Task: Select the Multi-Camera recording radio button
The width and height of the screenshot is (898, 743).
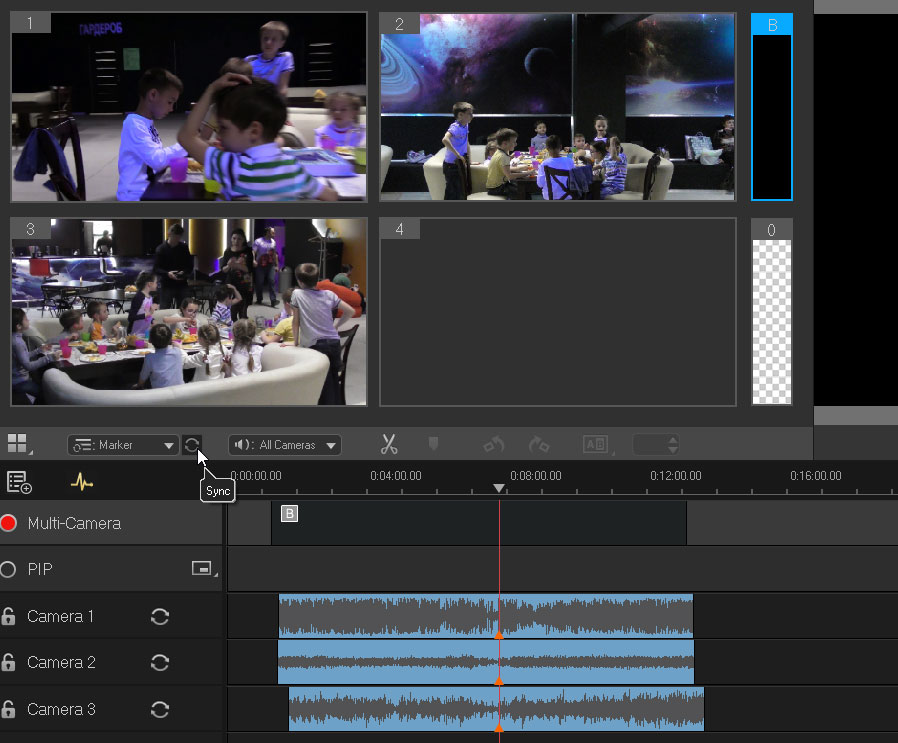Action: tap(9, 523)
